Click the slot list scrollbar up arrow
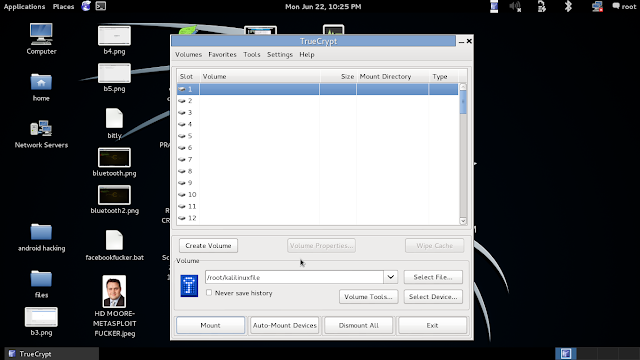This screenshot has width=640, height=360. click(463, 87)
